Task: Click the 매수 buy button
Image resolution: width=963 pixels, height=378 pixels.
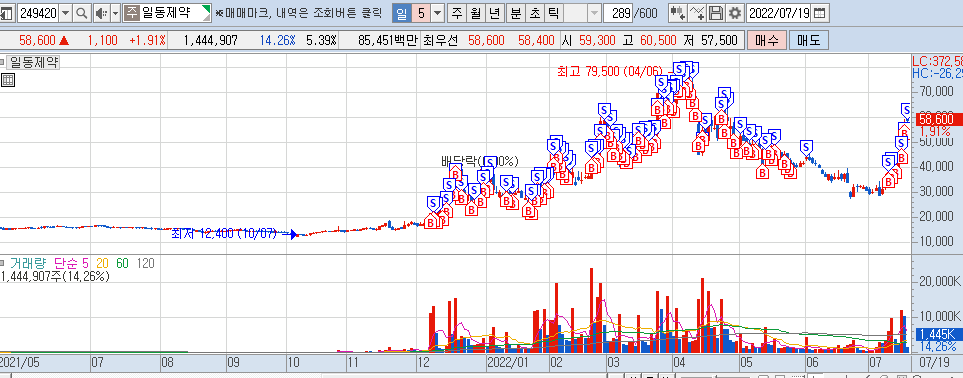Action: (x=768, y=41)
